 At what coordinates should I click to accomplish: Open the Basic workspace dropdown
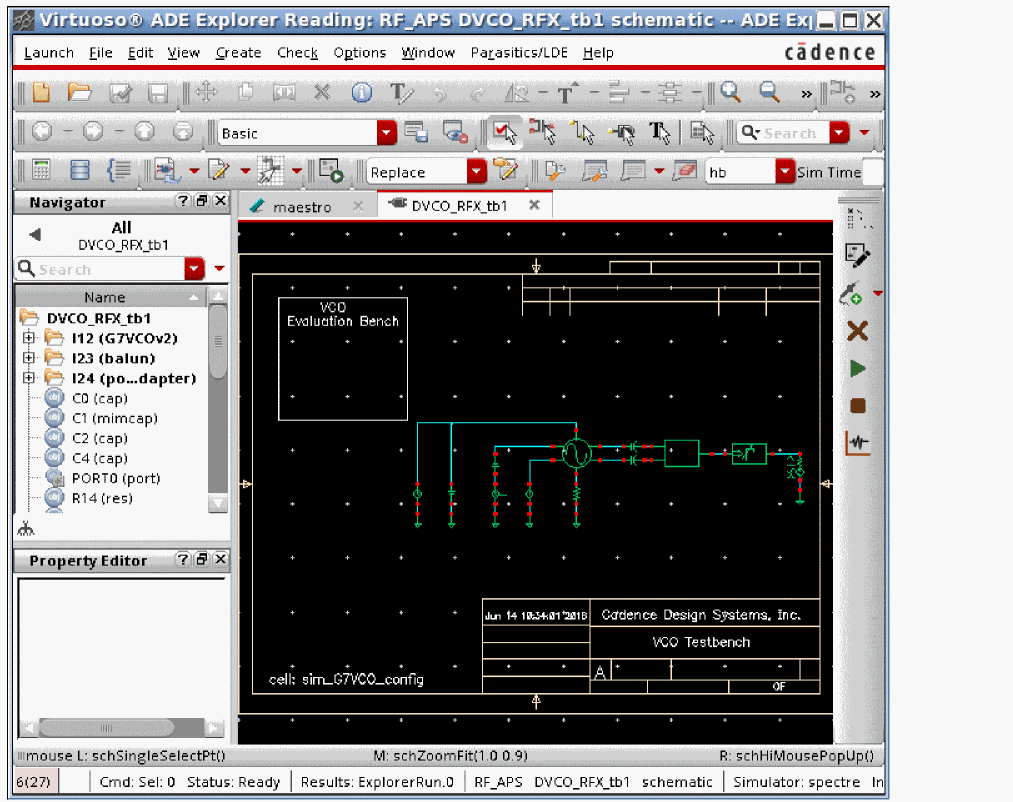386,133
